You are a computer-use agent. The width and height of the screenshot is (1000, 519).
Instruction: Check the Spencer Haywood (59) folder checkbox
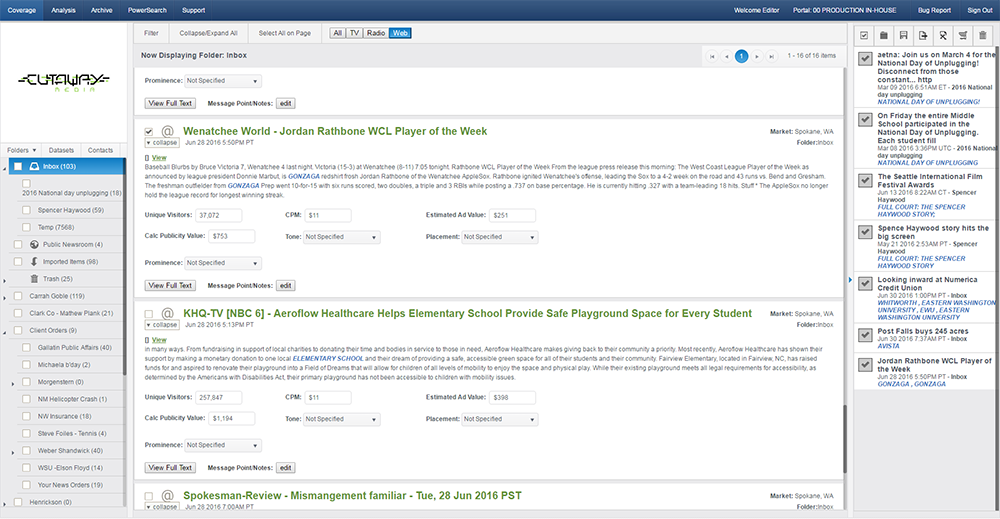click(26, 210)
